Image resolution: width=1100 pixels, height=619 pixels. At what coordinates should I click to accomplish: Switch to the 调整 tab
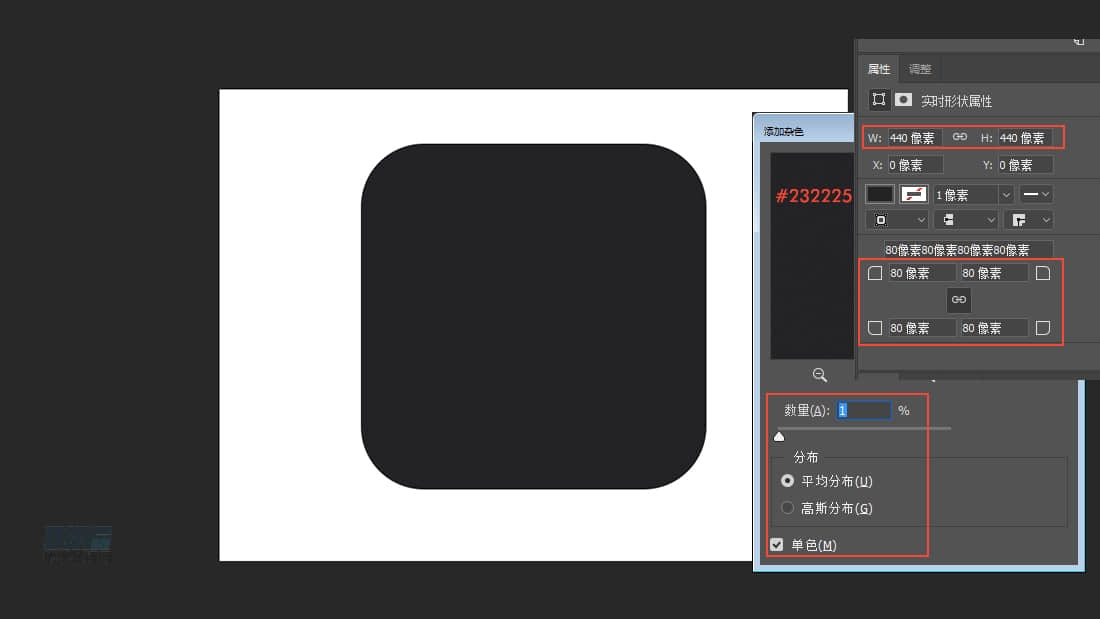point(920,69)
